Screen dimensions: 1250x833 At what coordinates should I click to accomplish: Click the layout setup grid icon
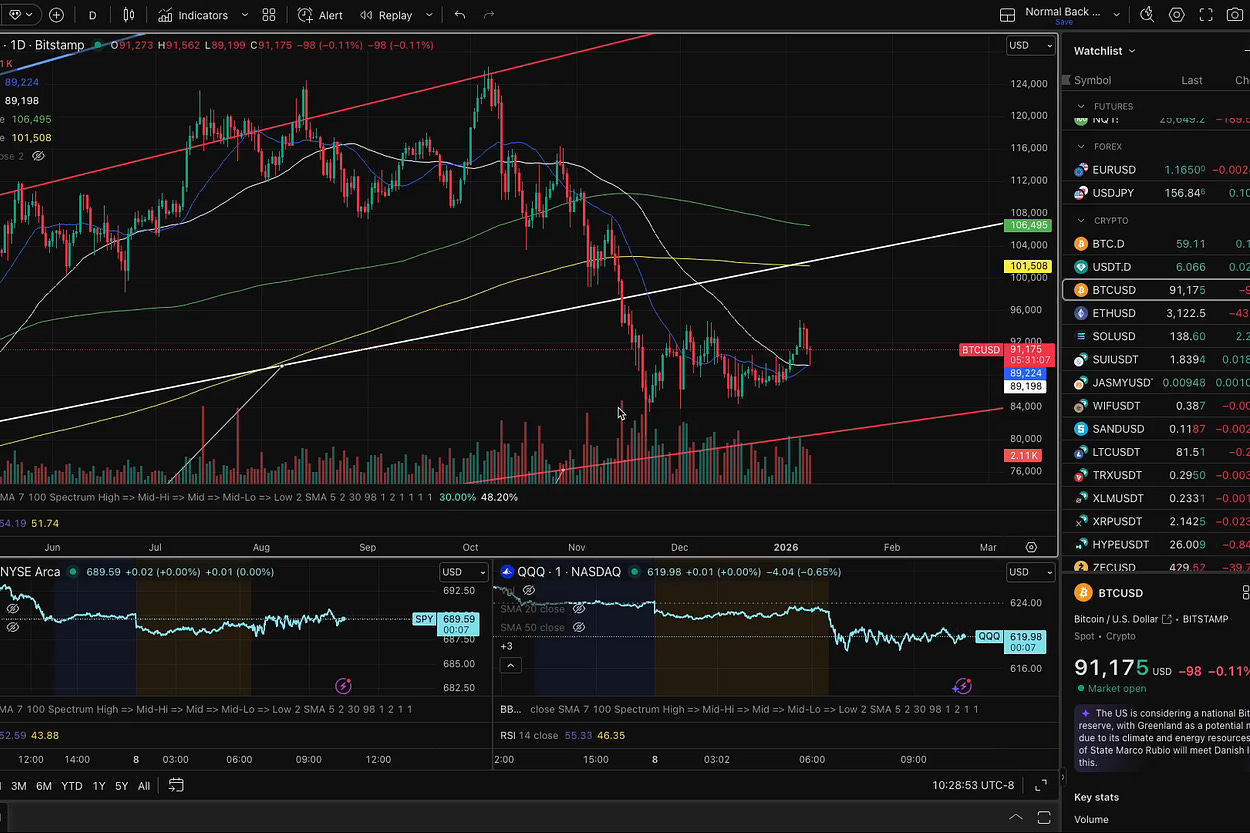coord(1008,15)
